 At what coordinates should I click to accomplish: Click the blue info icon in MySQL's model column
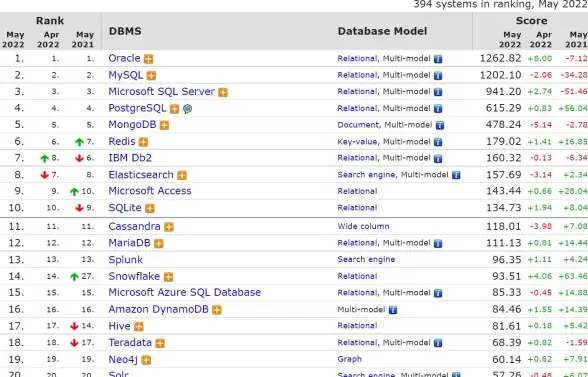pyautogui.click(x=438, y=76)
